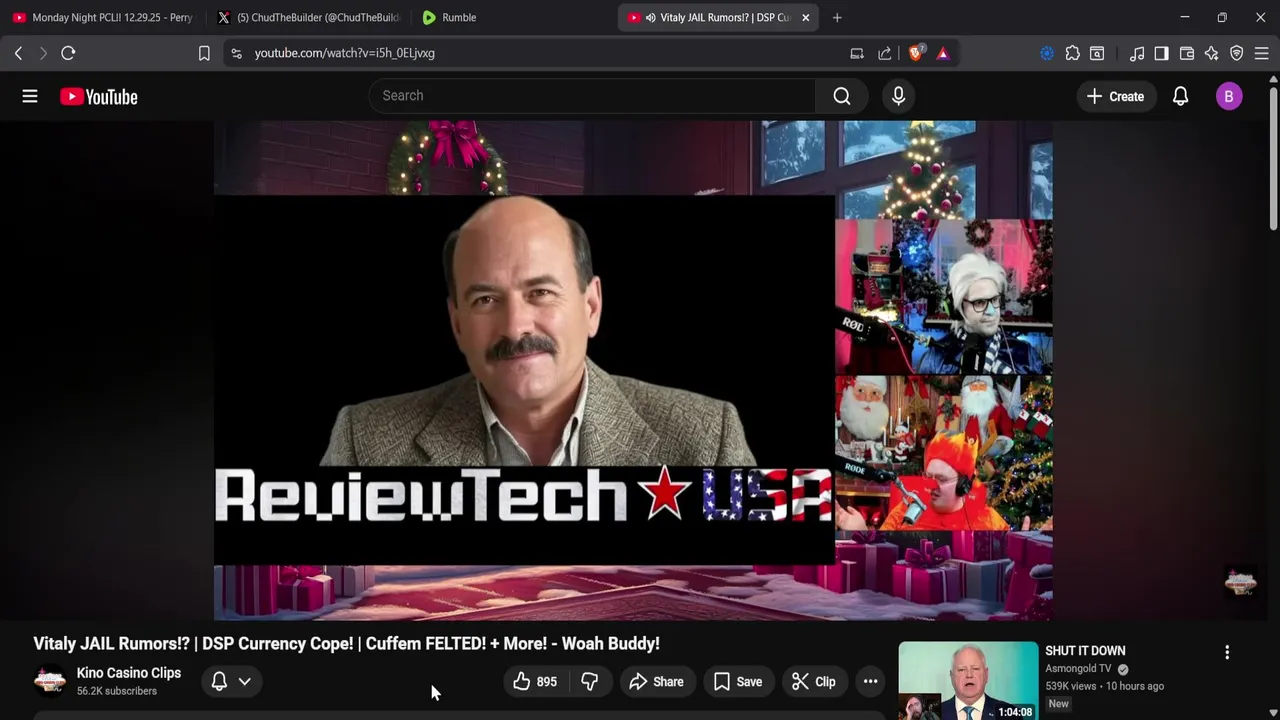Click the 56.2K subscribers text

pos(117,691)
